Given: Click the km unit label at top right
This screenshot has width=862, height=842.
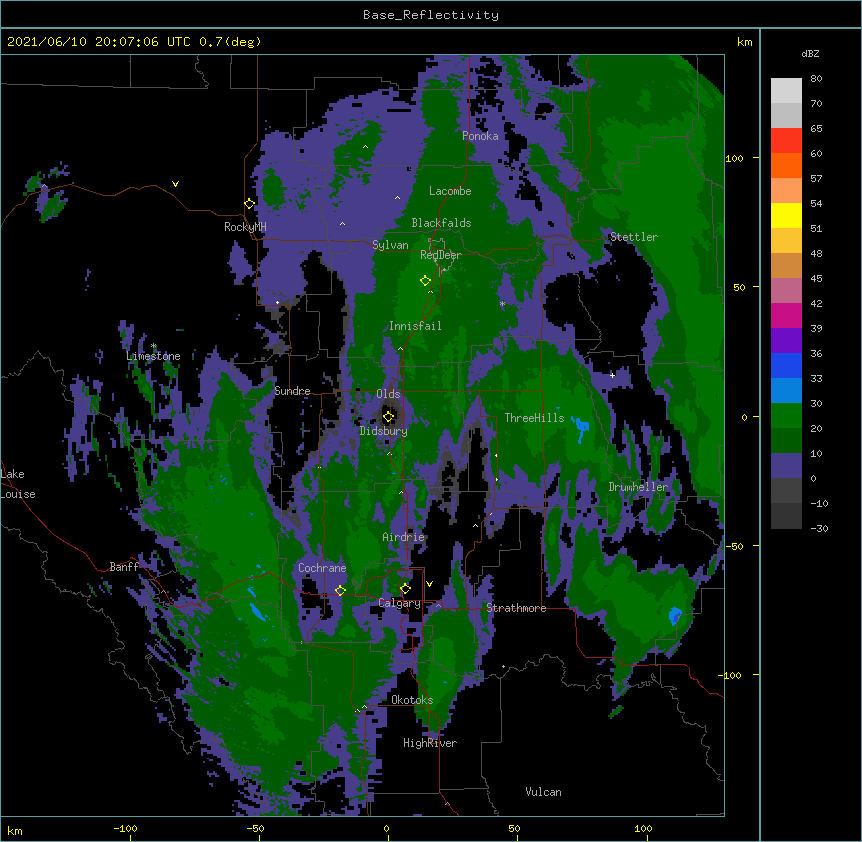Looking at the screenshot, I should click(x=744, y=42).
